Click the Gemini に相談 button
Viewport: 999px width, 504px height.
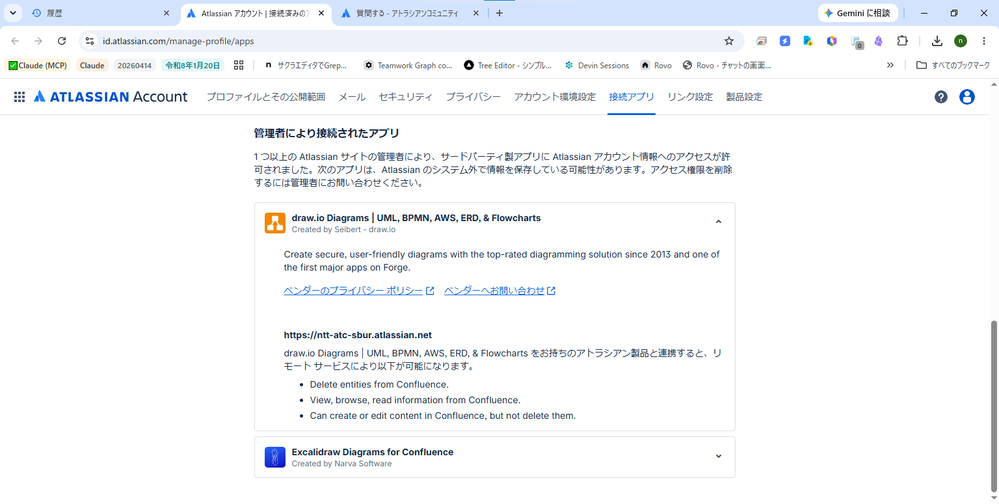(858, 13)
